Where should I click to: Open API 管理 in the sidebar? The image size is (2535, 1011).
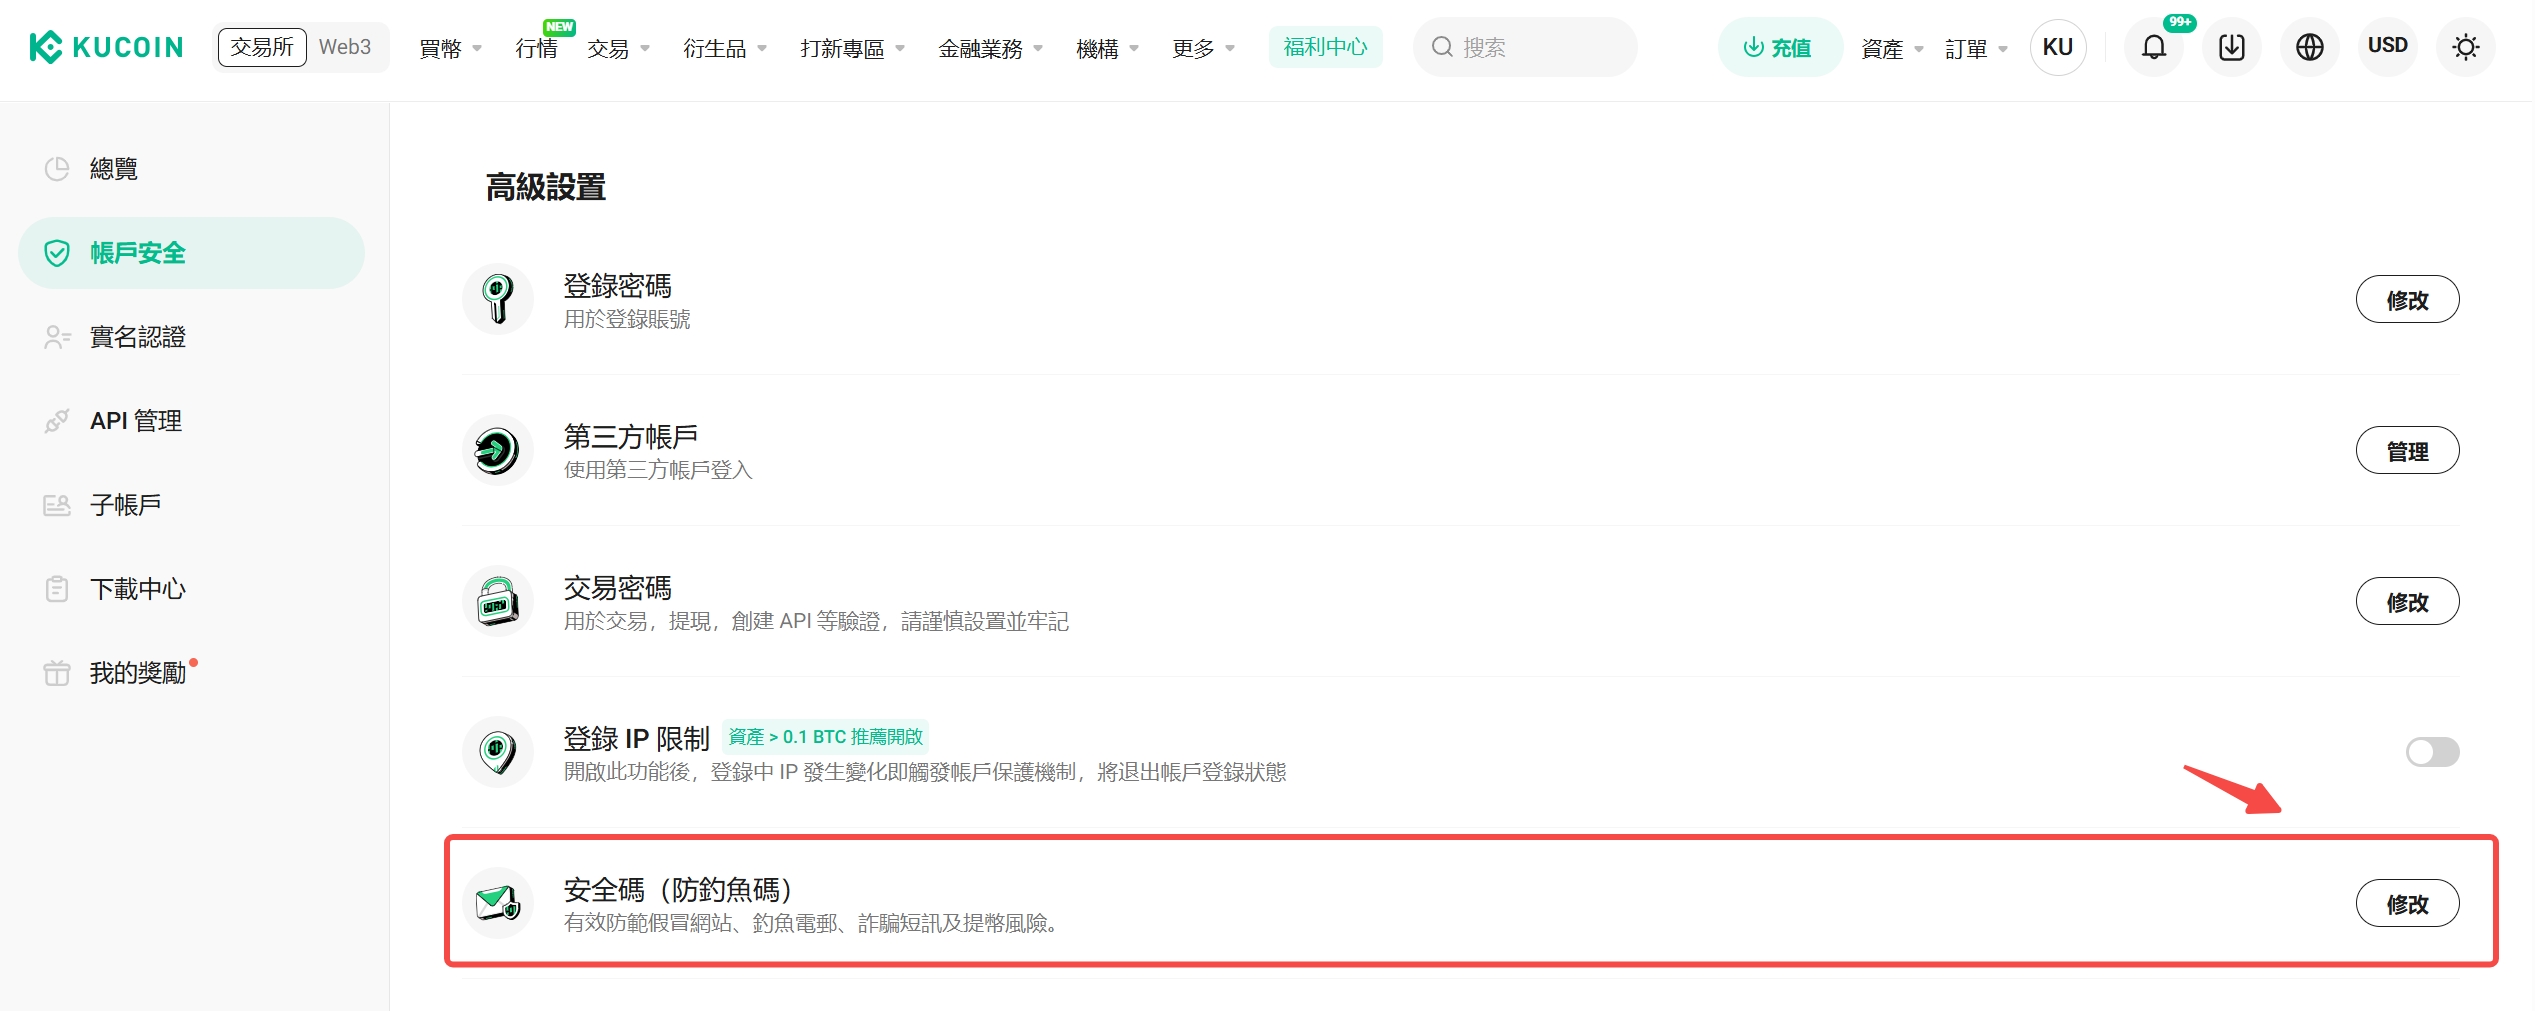click(136, 421)
